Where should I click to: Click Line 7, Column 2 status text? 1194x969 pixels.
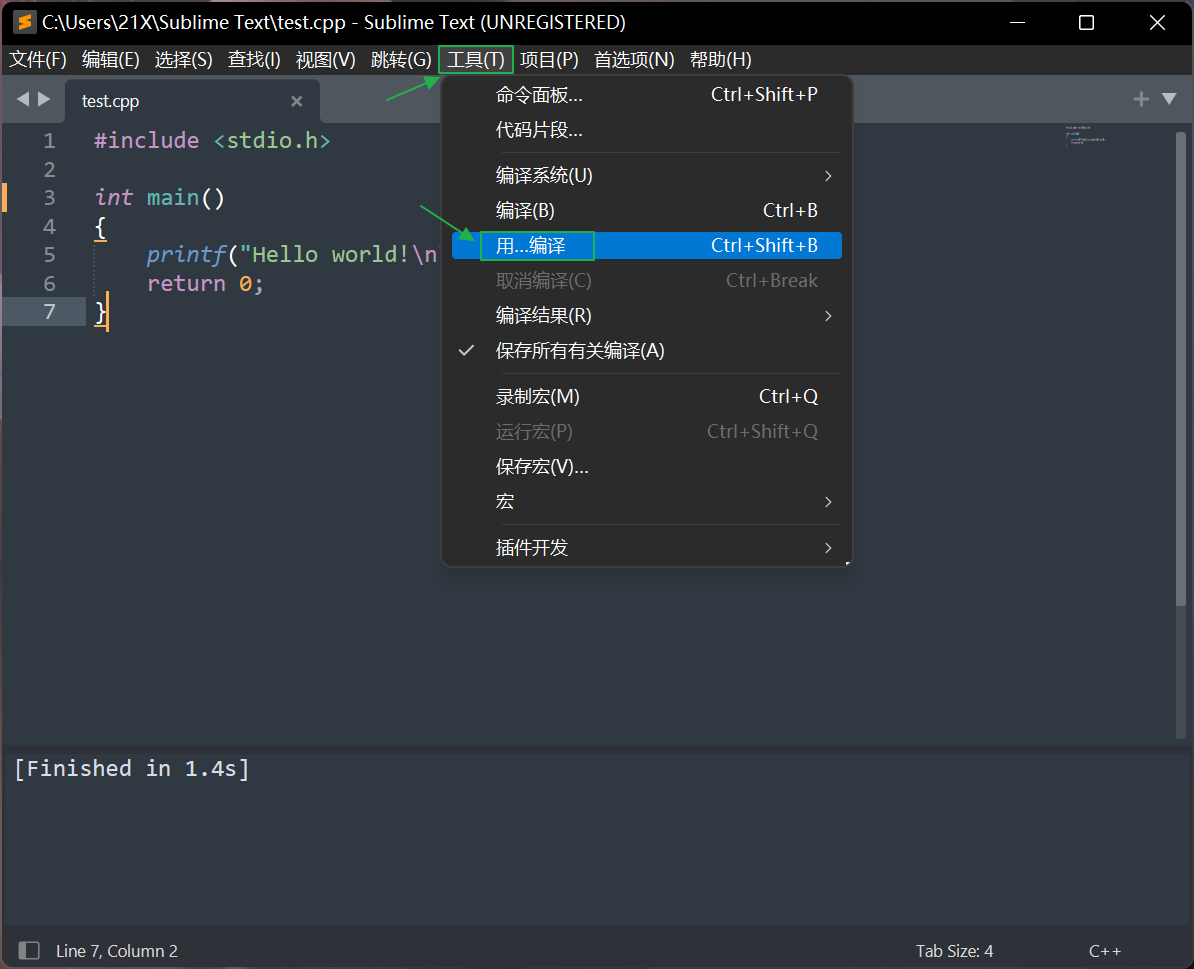[117, 951]
